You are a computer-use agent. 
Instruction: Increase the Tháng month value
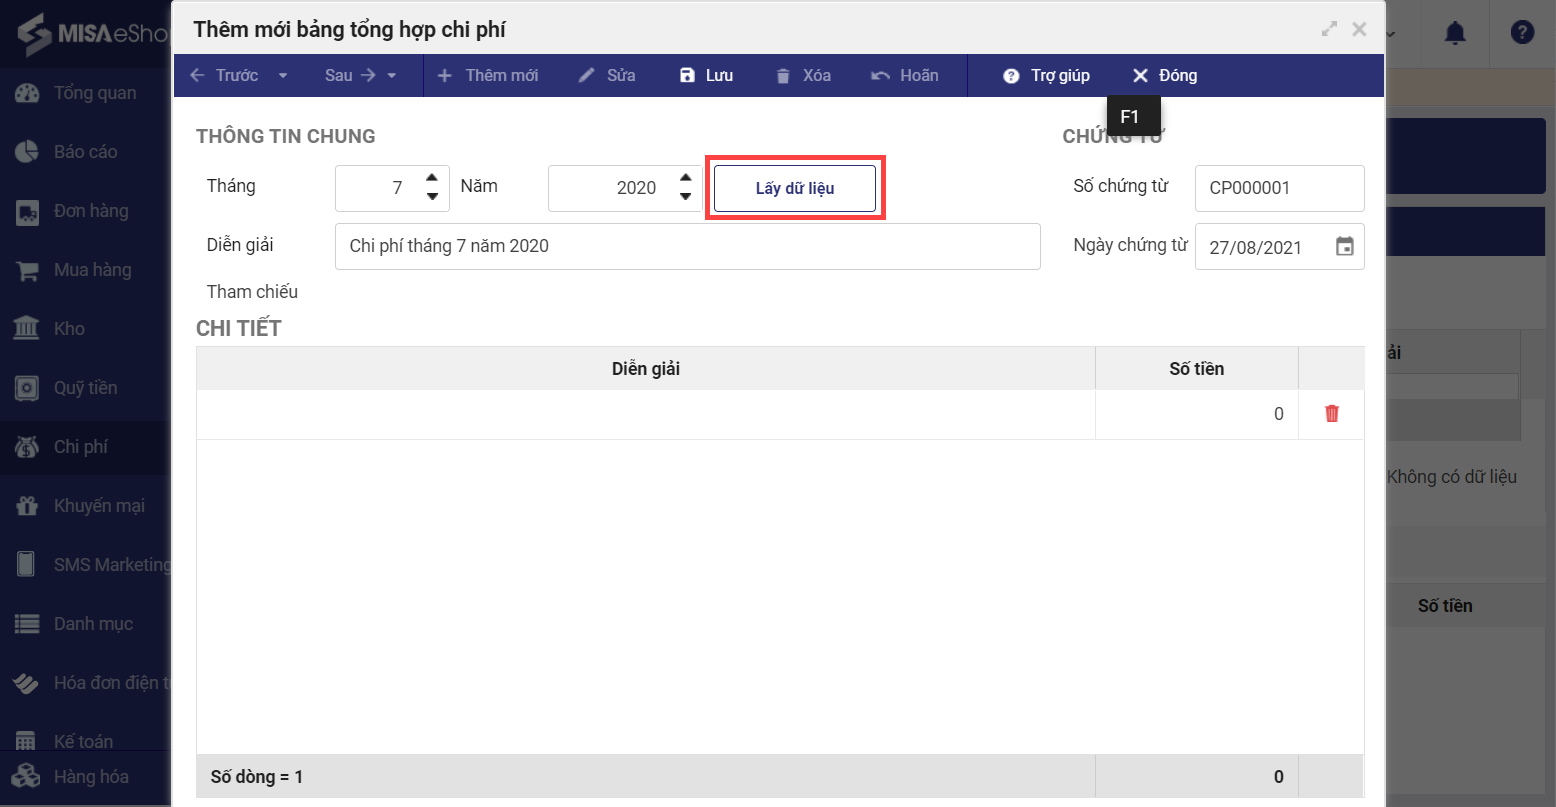click(x=432, y=178)
